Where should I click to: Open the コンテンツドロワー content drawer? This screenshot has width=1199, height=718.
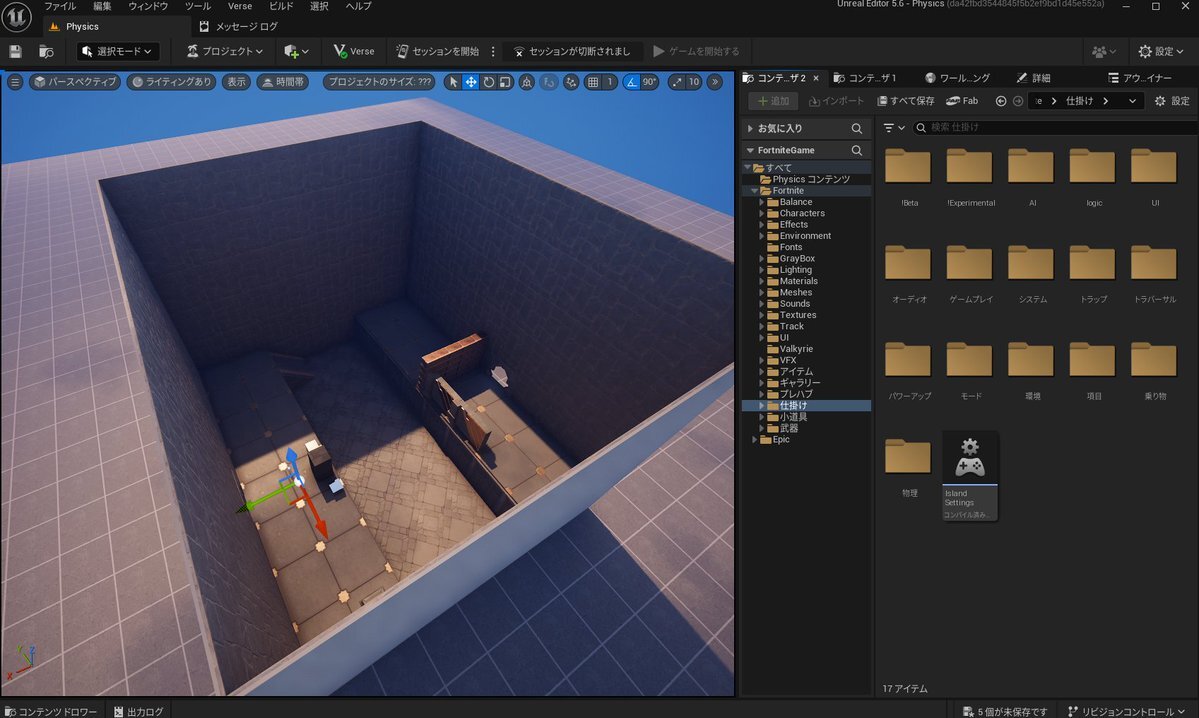(51, 711)
